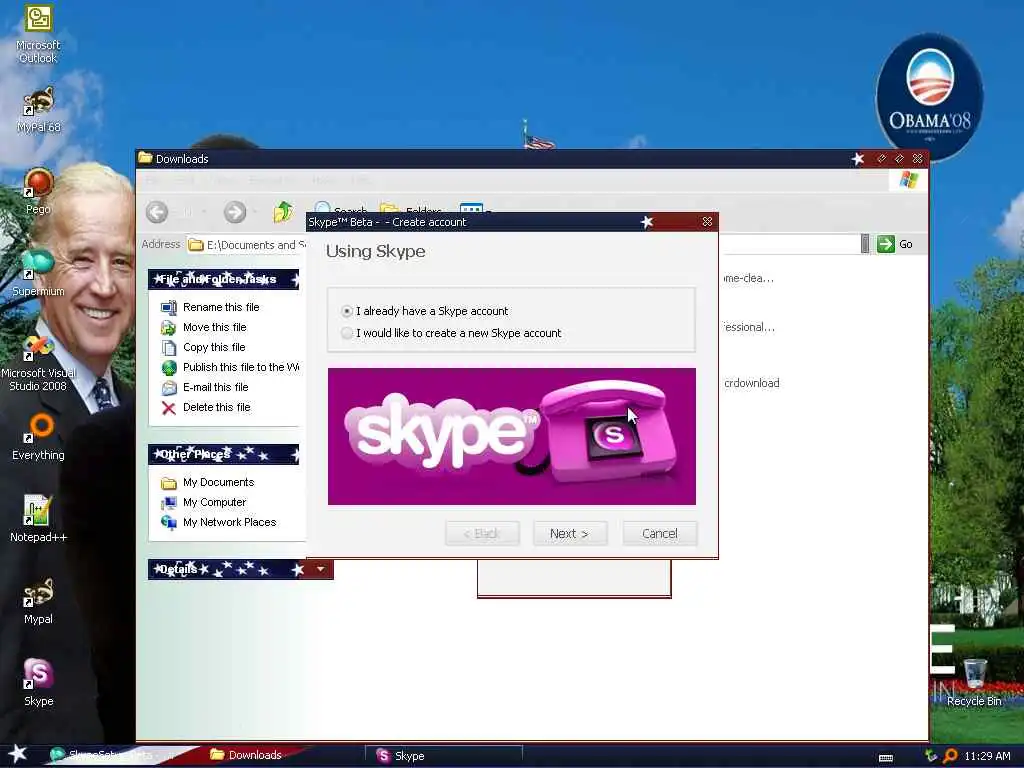Switch to the SkypeSetupBeta taskbar item
The image size is (1024, 768).
(x=111, y=756)
